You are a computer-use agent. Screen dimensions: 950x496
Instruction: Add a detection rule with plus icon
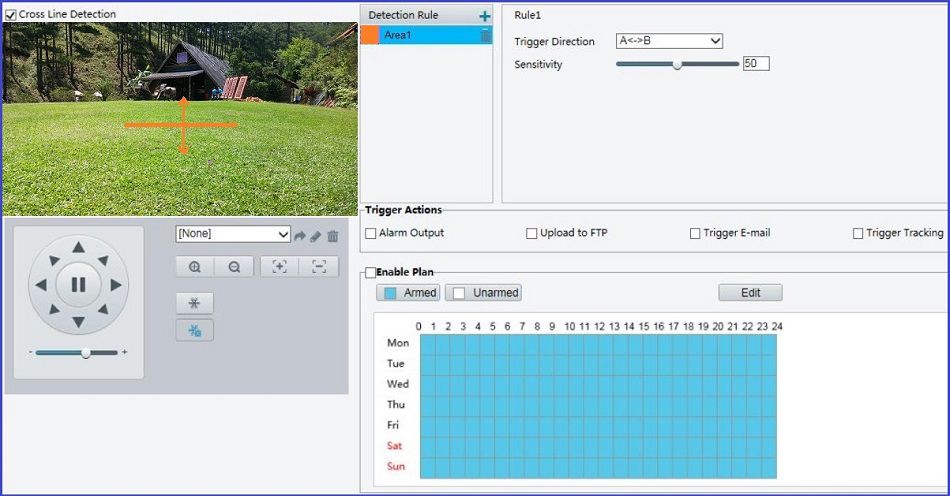(x=485, y=16)
